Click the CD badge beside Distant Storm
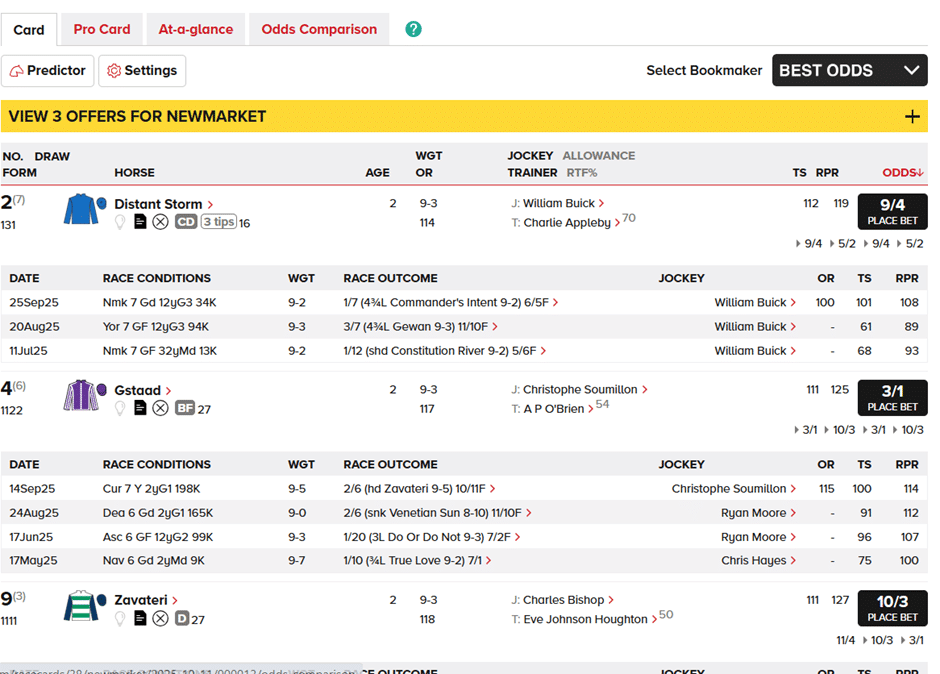940x674 pixels. 186,222
